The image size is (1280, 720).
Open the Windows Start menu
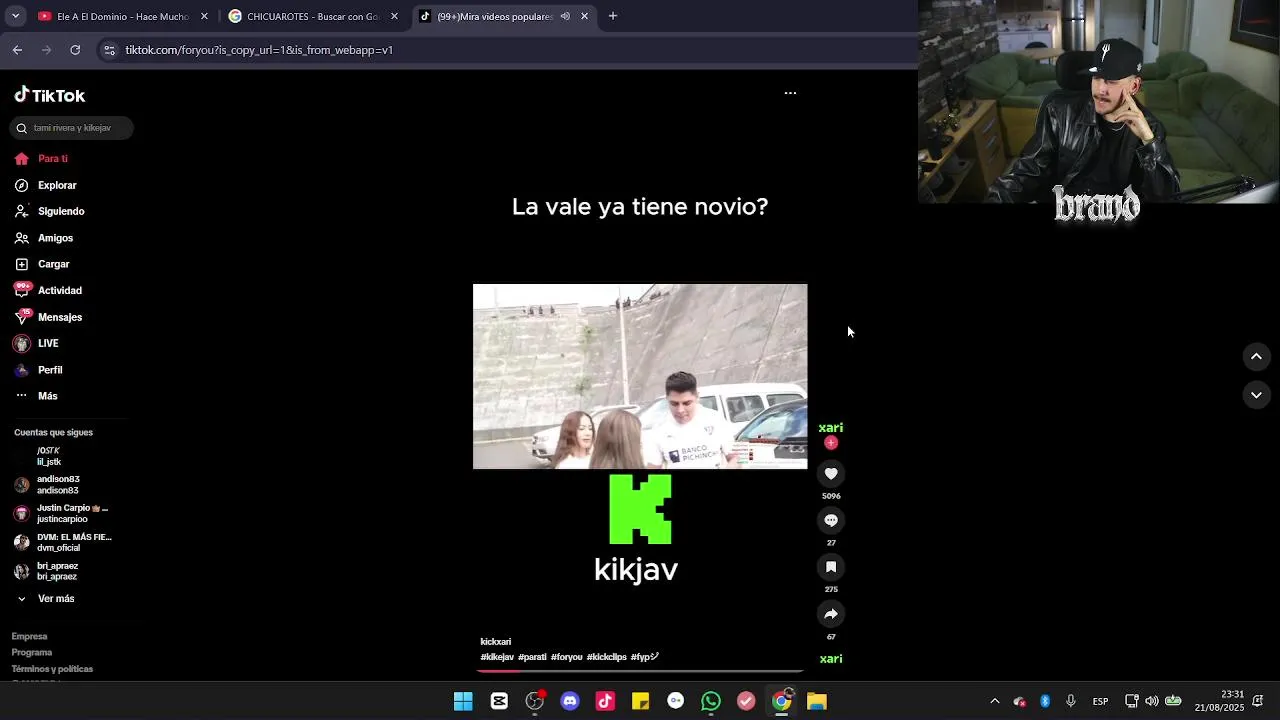(463, 701)
